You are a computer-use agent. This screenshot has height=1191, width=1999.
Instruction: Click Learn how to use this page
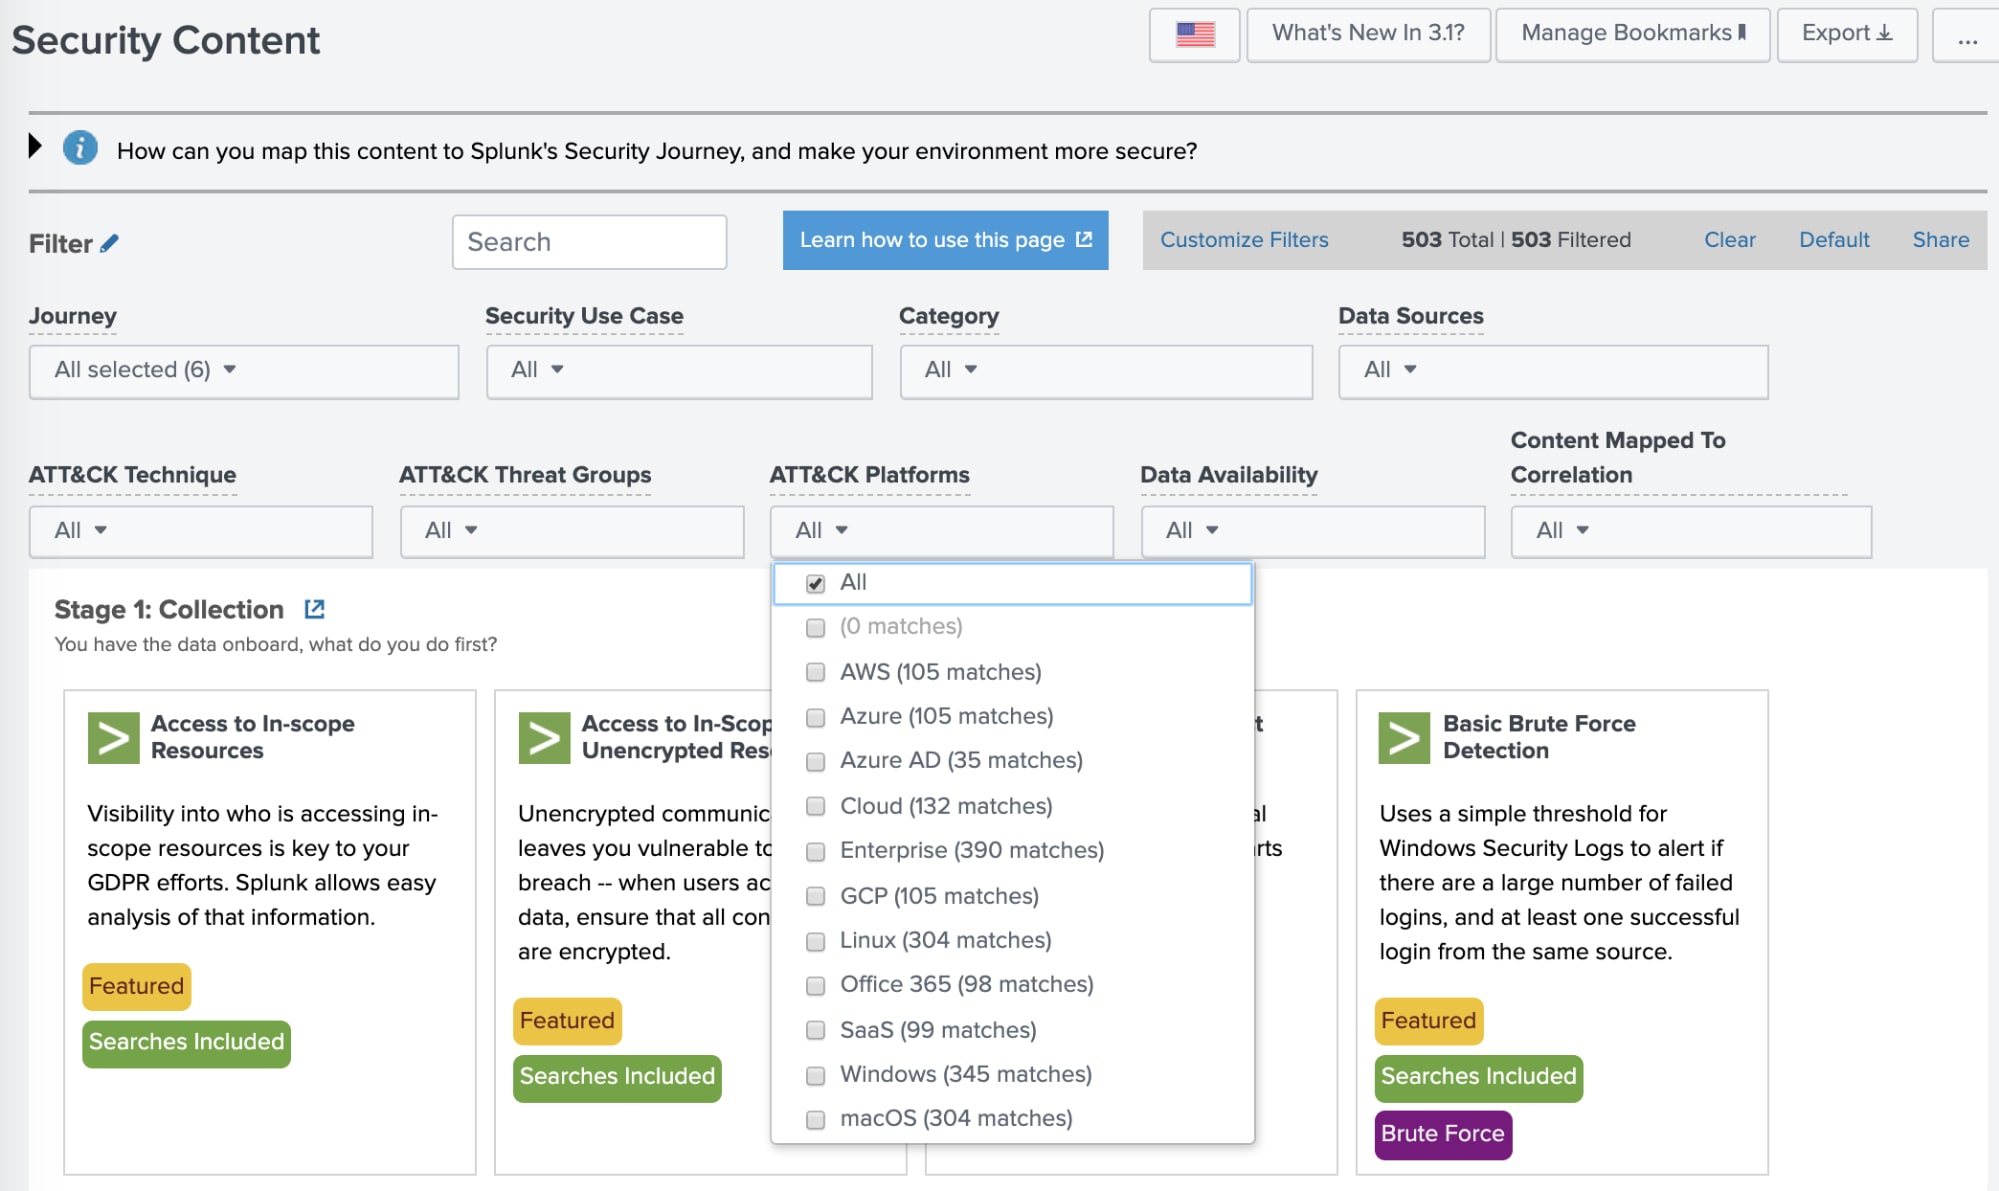pos(945,240)
